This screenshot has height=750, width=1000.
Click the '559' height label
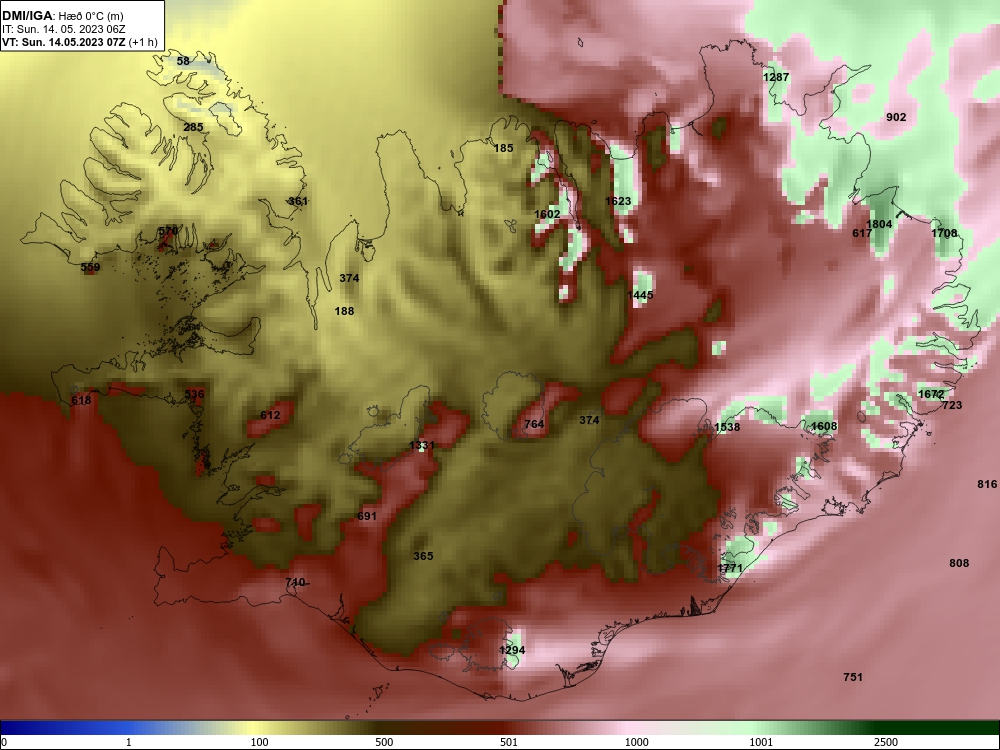[91, 267]
